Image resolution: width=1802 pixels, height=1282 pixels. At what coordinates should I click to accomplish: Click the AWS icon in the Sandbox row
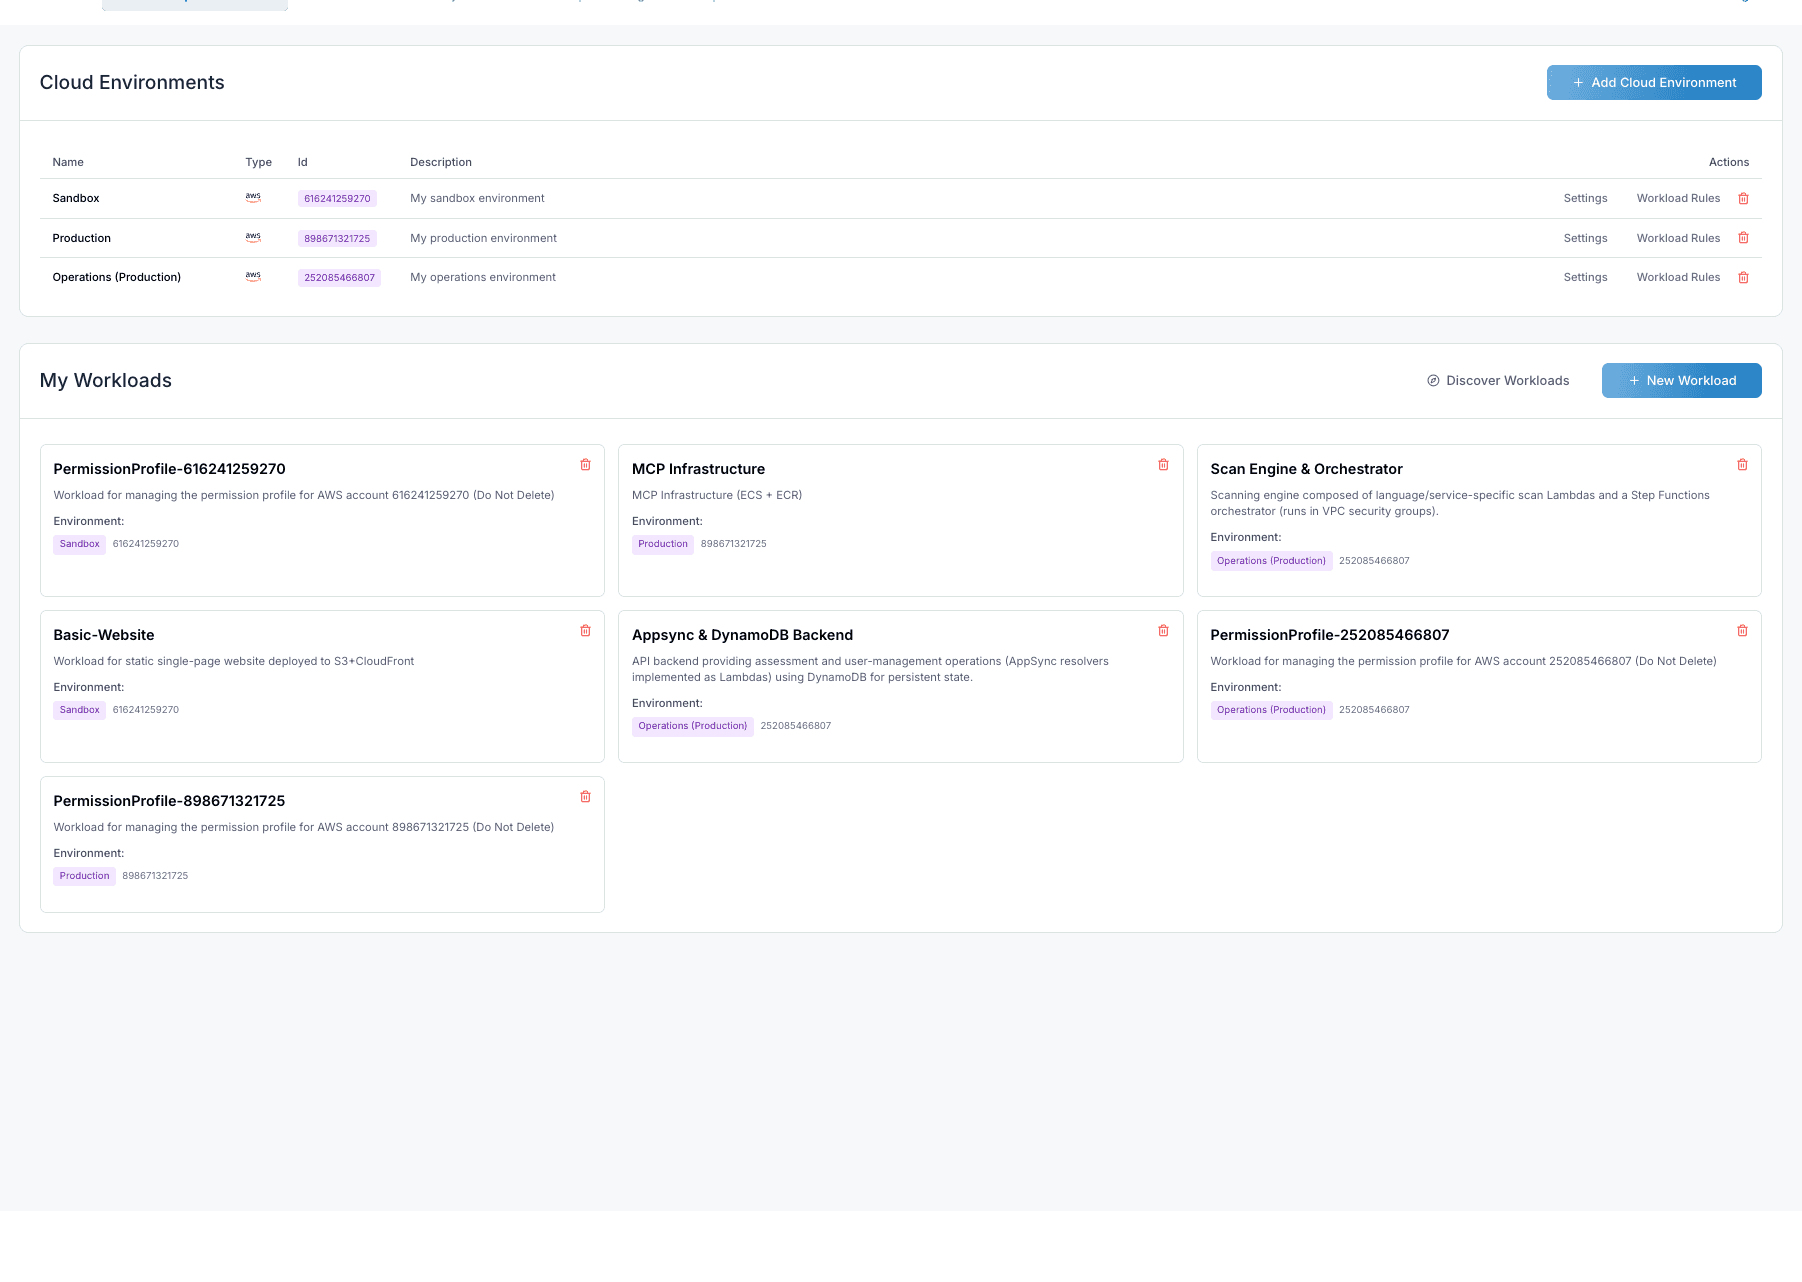(253, 197)
